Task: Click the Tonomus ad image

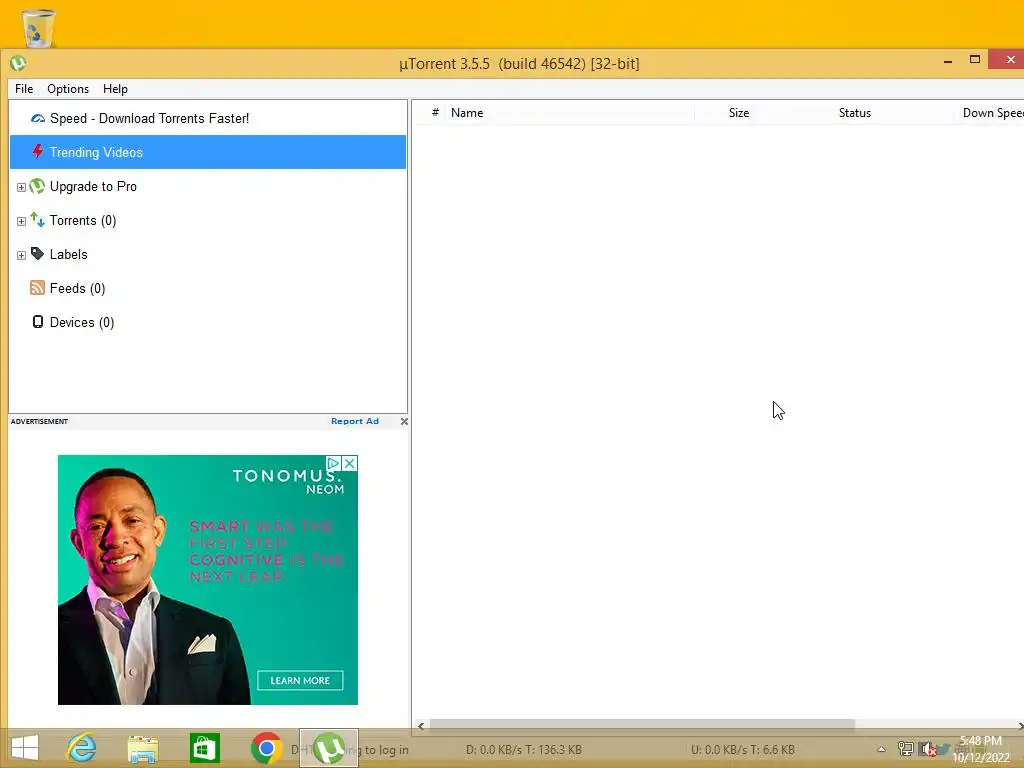Action: [x=208, y=580]
